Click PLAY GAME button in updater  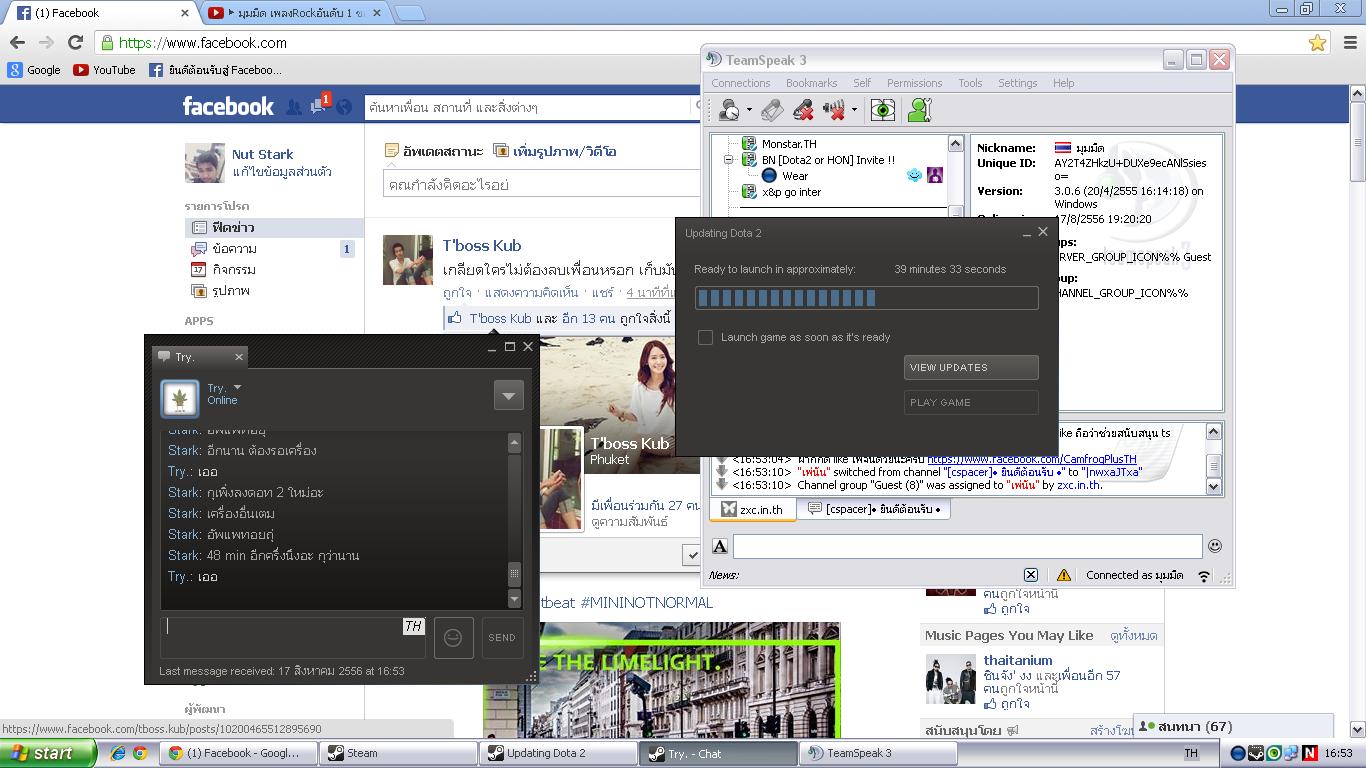click(x=971, y=402)
